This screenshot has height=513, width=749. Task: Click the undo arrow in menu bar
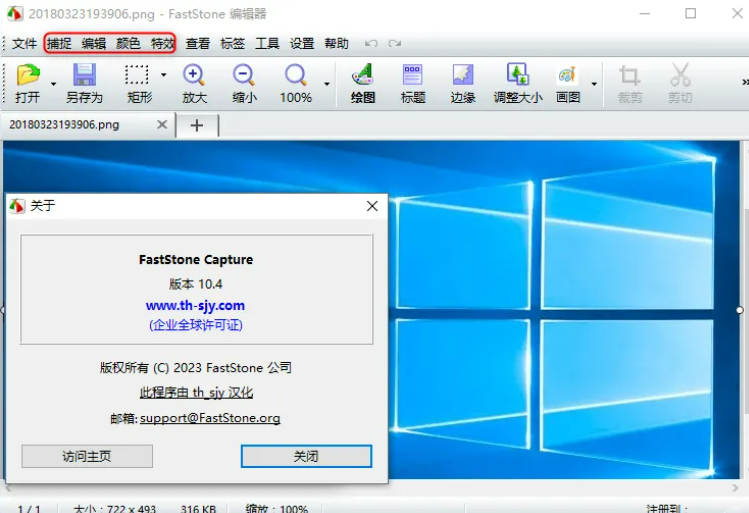pos(371,43)
